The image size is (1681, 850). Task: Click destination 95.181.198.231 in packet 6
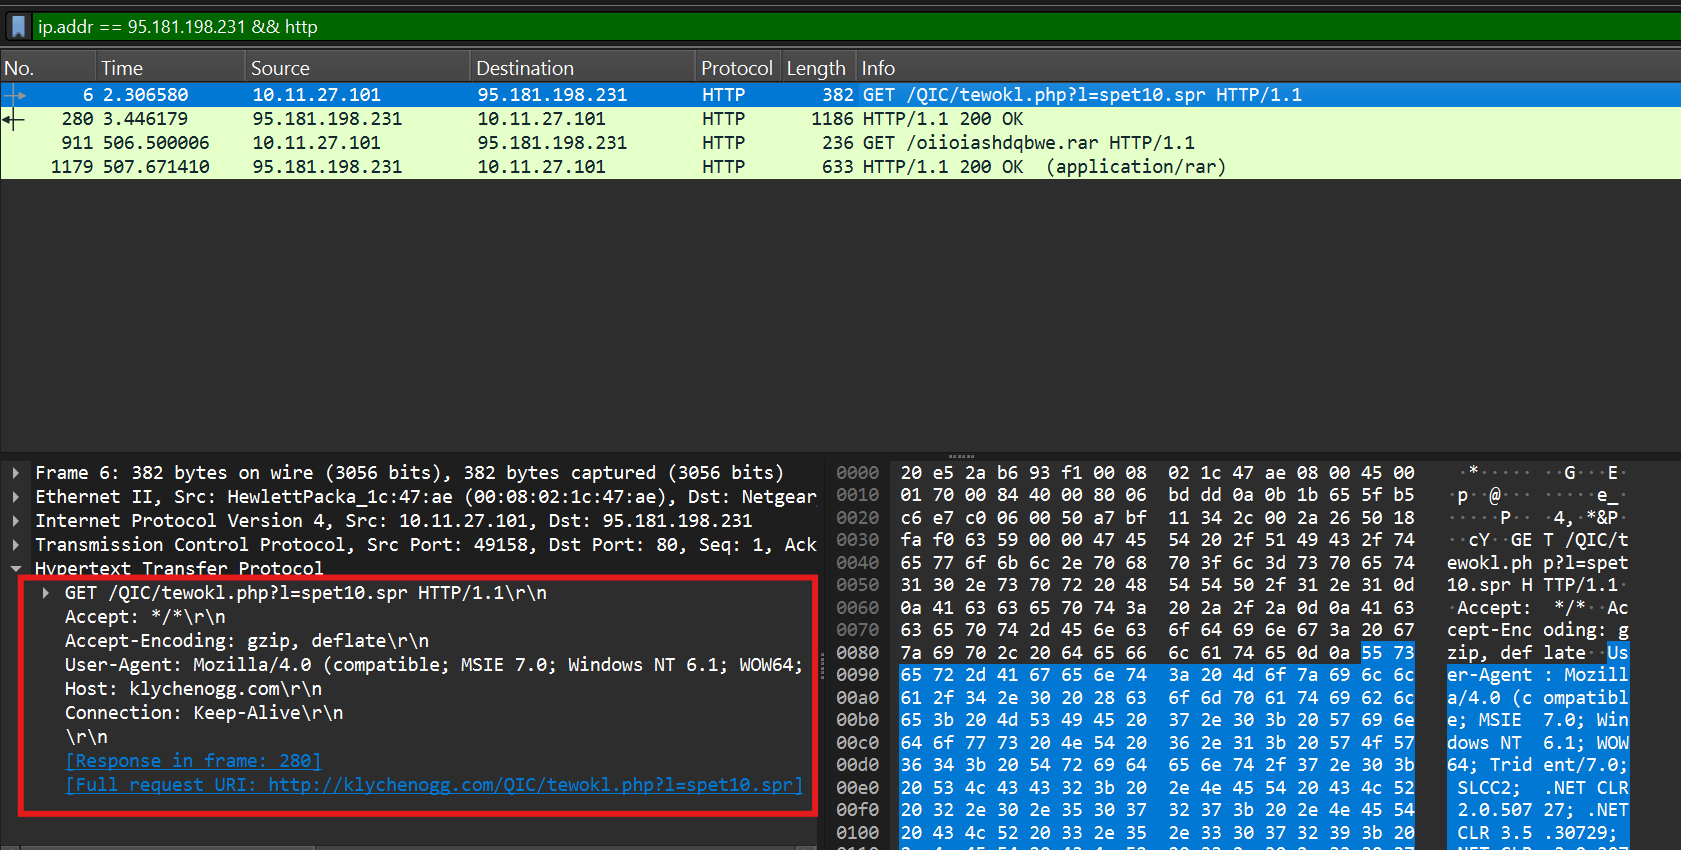(552, 95)
